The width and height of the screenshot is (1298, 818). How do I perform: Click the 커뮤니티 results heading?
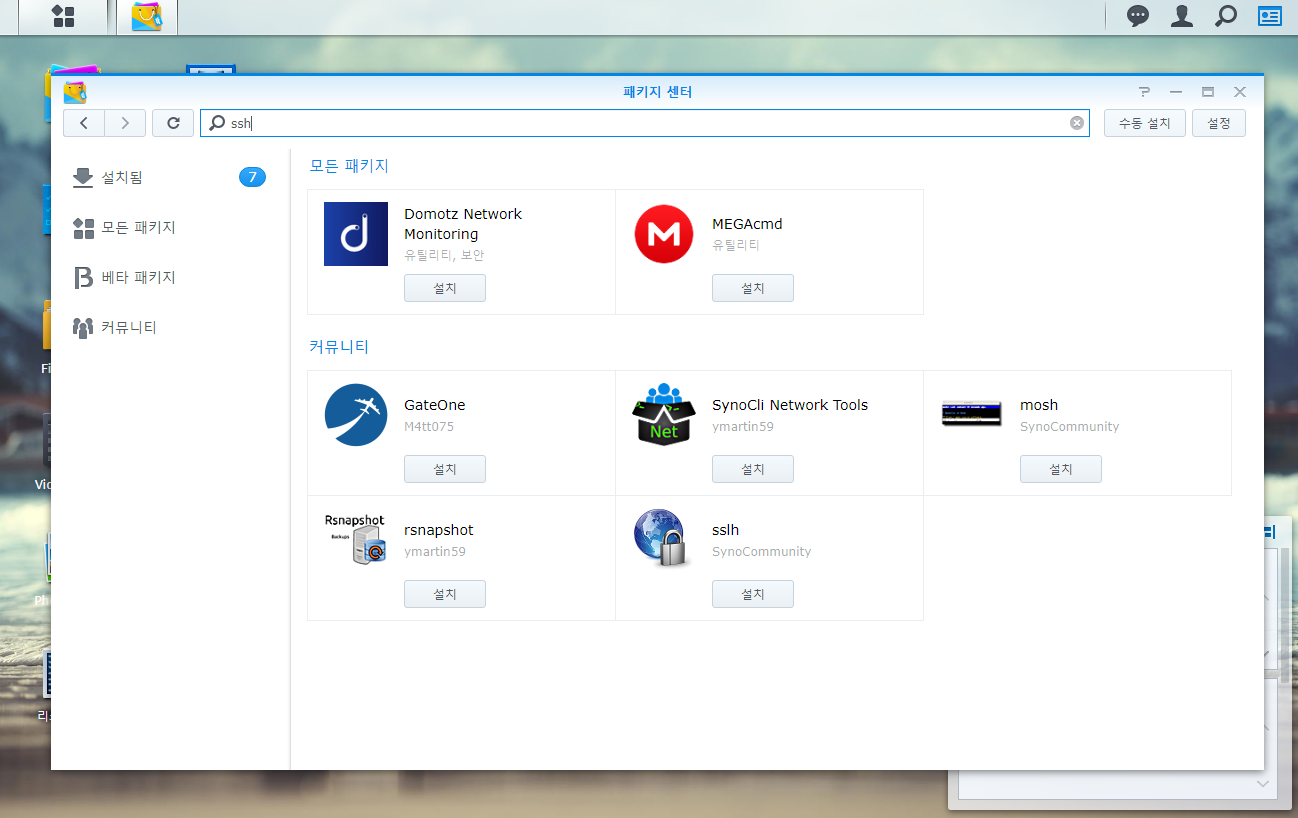339,347
